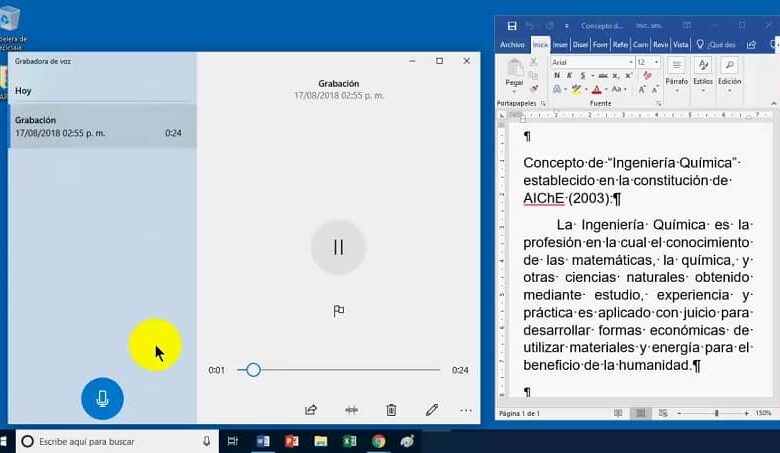Share the recording
This screenshot has width=780, height=453.
311,410
